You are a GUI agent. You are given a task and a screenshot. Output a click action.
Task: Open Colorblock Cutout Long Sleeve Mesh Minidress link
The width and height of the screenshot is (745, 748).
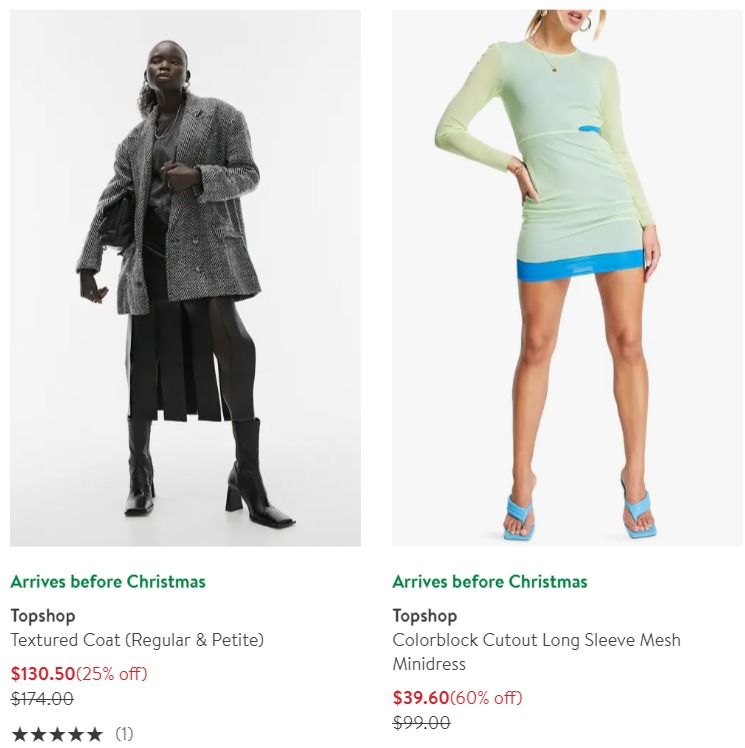click(537, 652)
